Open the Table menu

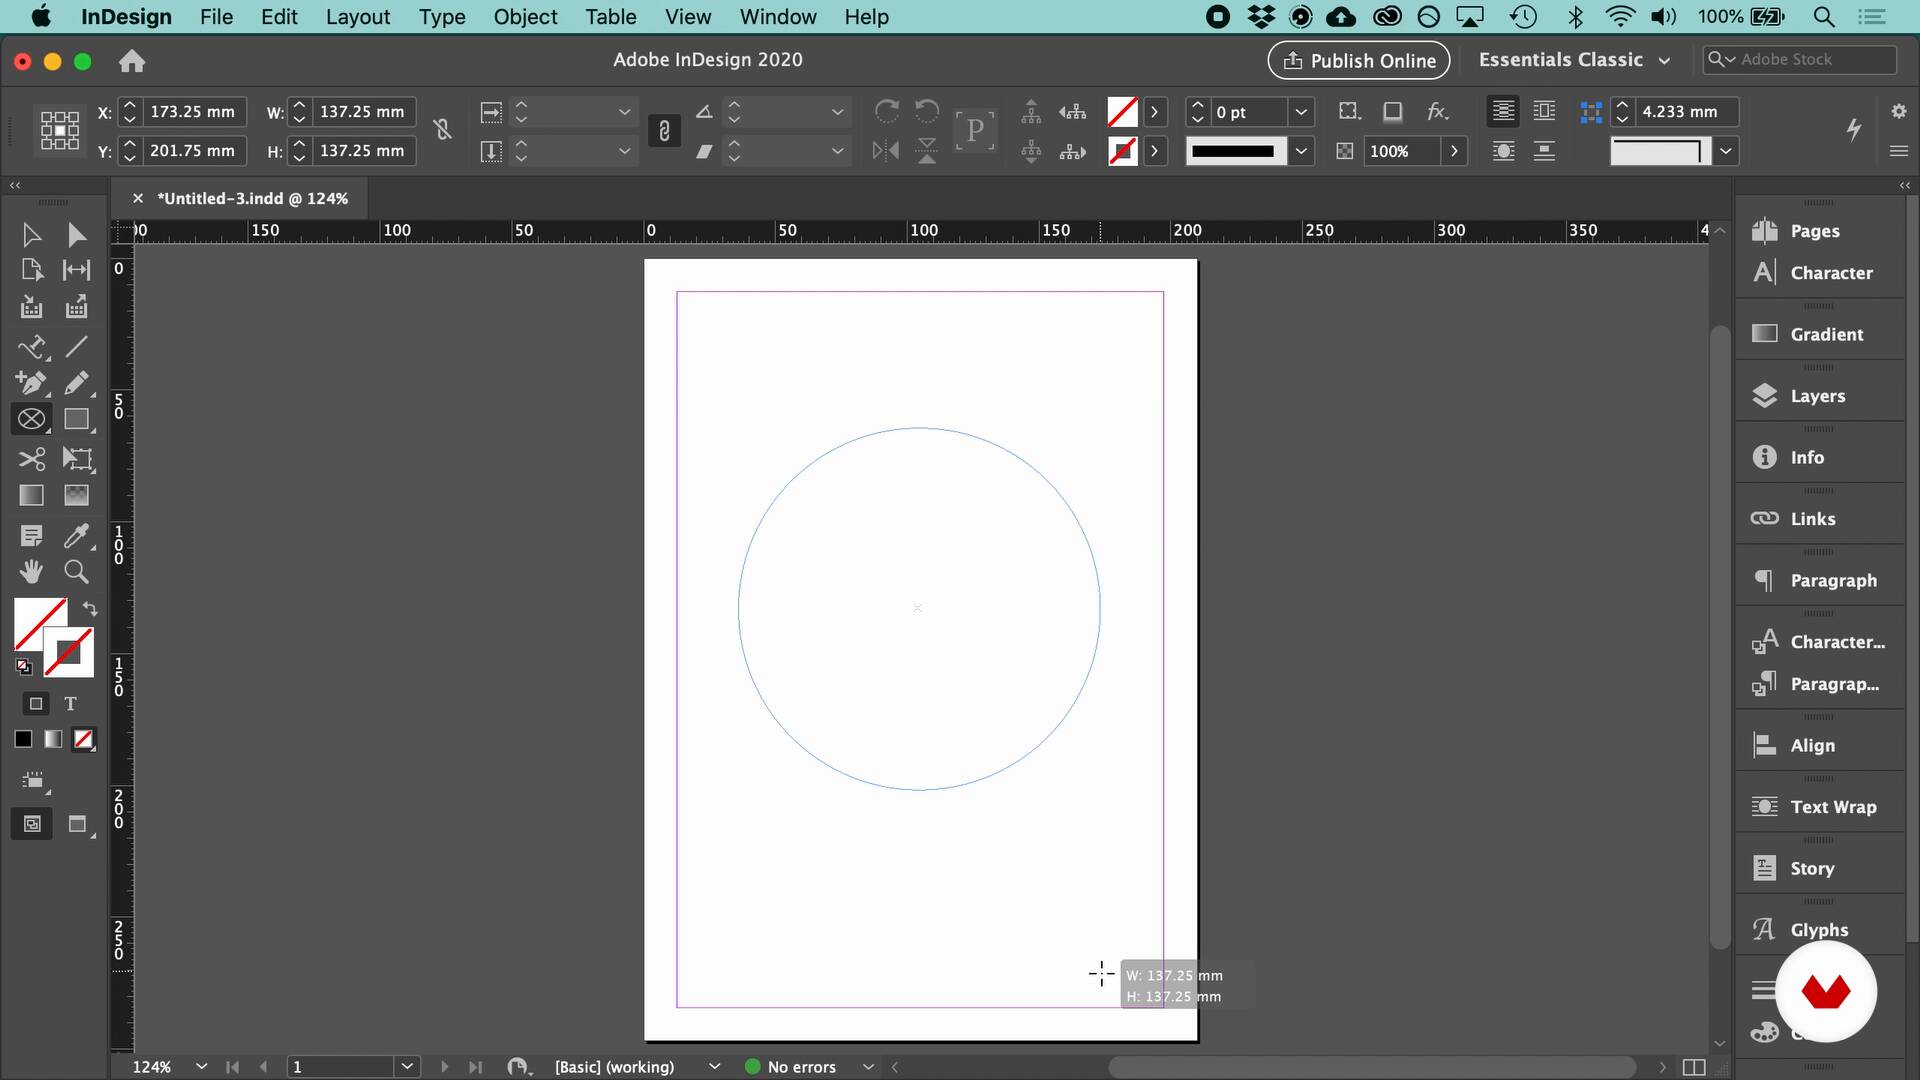(611, 17)
